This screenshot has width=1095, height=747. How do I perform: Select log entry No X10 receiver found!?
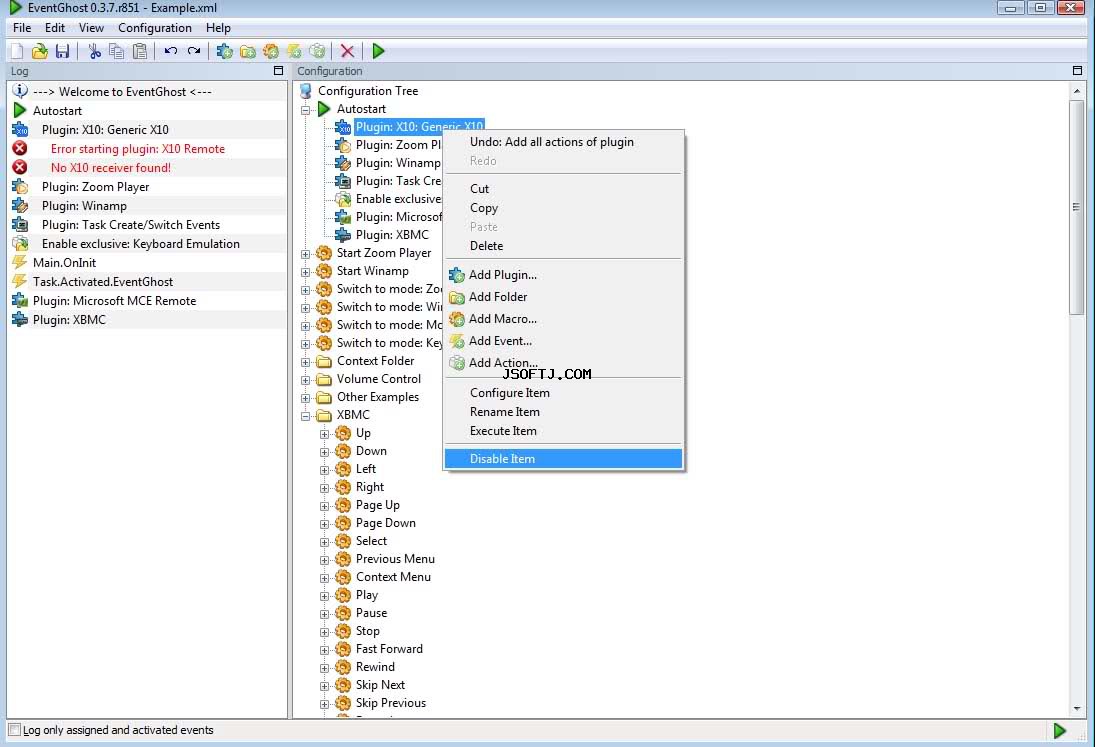point(110,168)
